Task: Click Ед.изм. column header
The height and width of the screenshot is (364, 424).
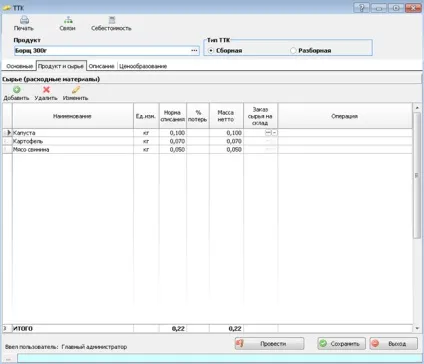Action: (x=146, y=116)
